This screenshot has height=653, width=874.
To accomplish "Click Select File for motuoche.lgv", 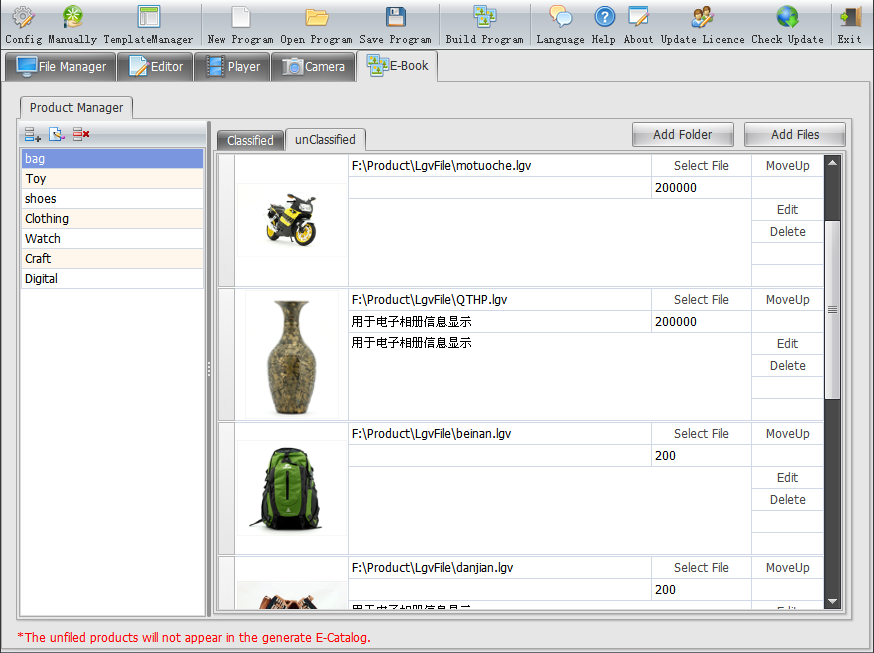I will pos(701,165).
